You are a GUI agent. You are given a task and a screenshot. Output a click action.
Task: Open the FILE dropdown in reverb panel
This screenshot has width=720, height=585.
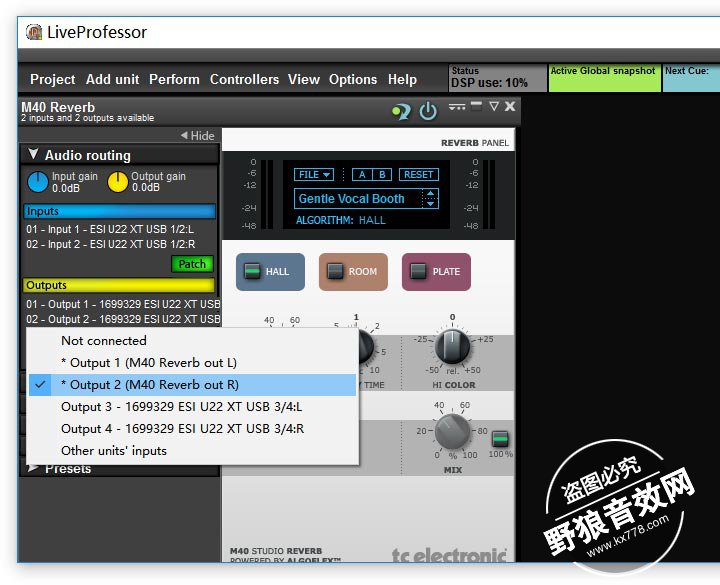[x=314, y=174]
